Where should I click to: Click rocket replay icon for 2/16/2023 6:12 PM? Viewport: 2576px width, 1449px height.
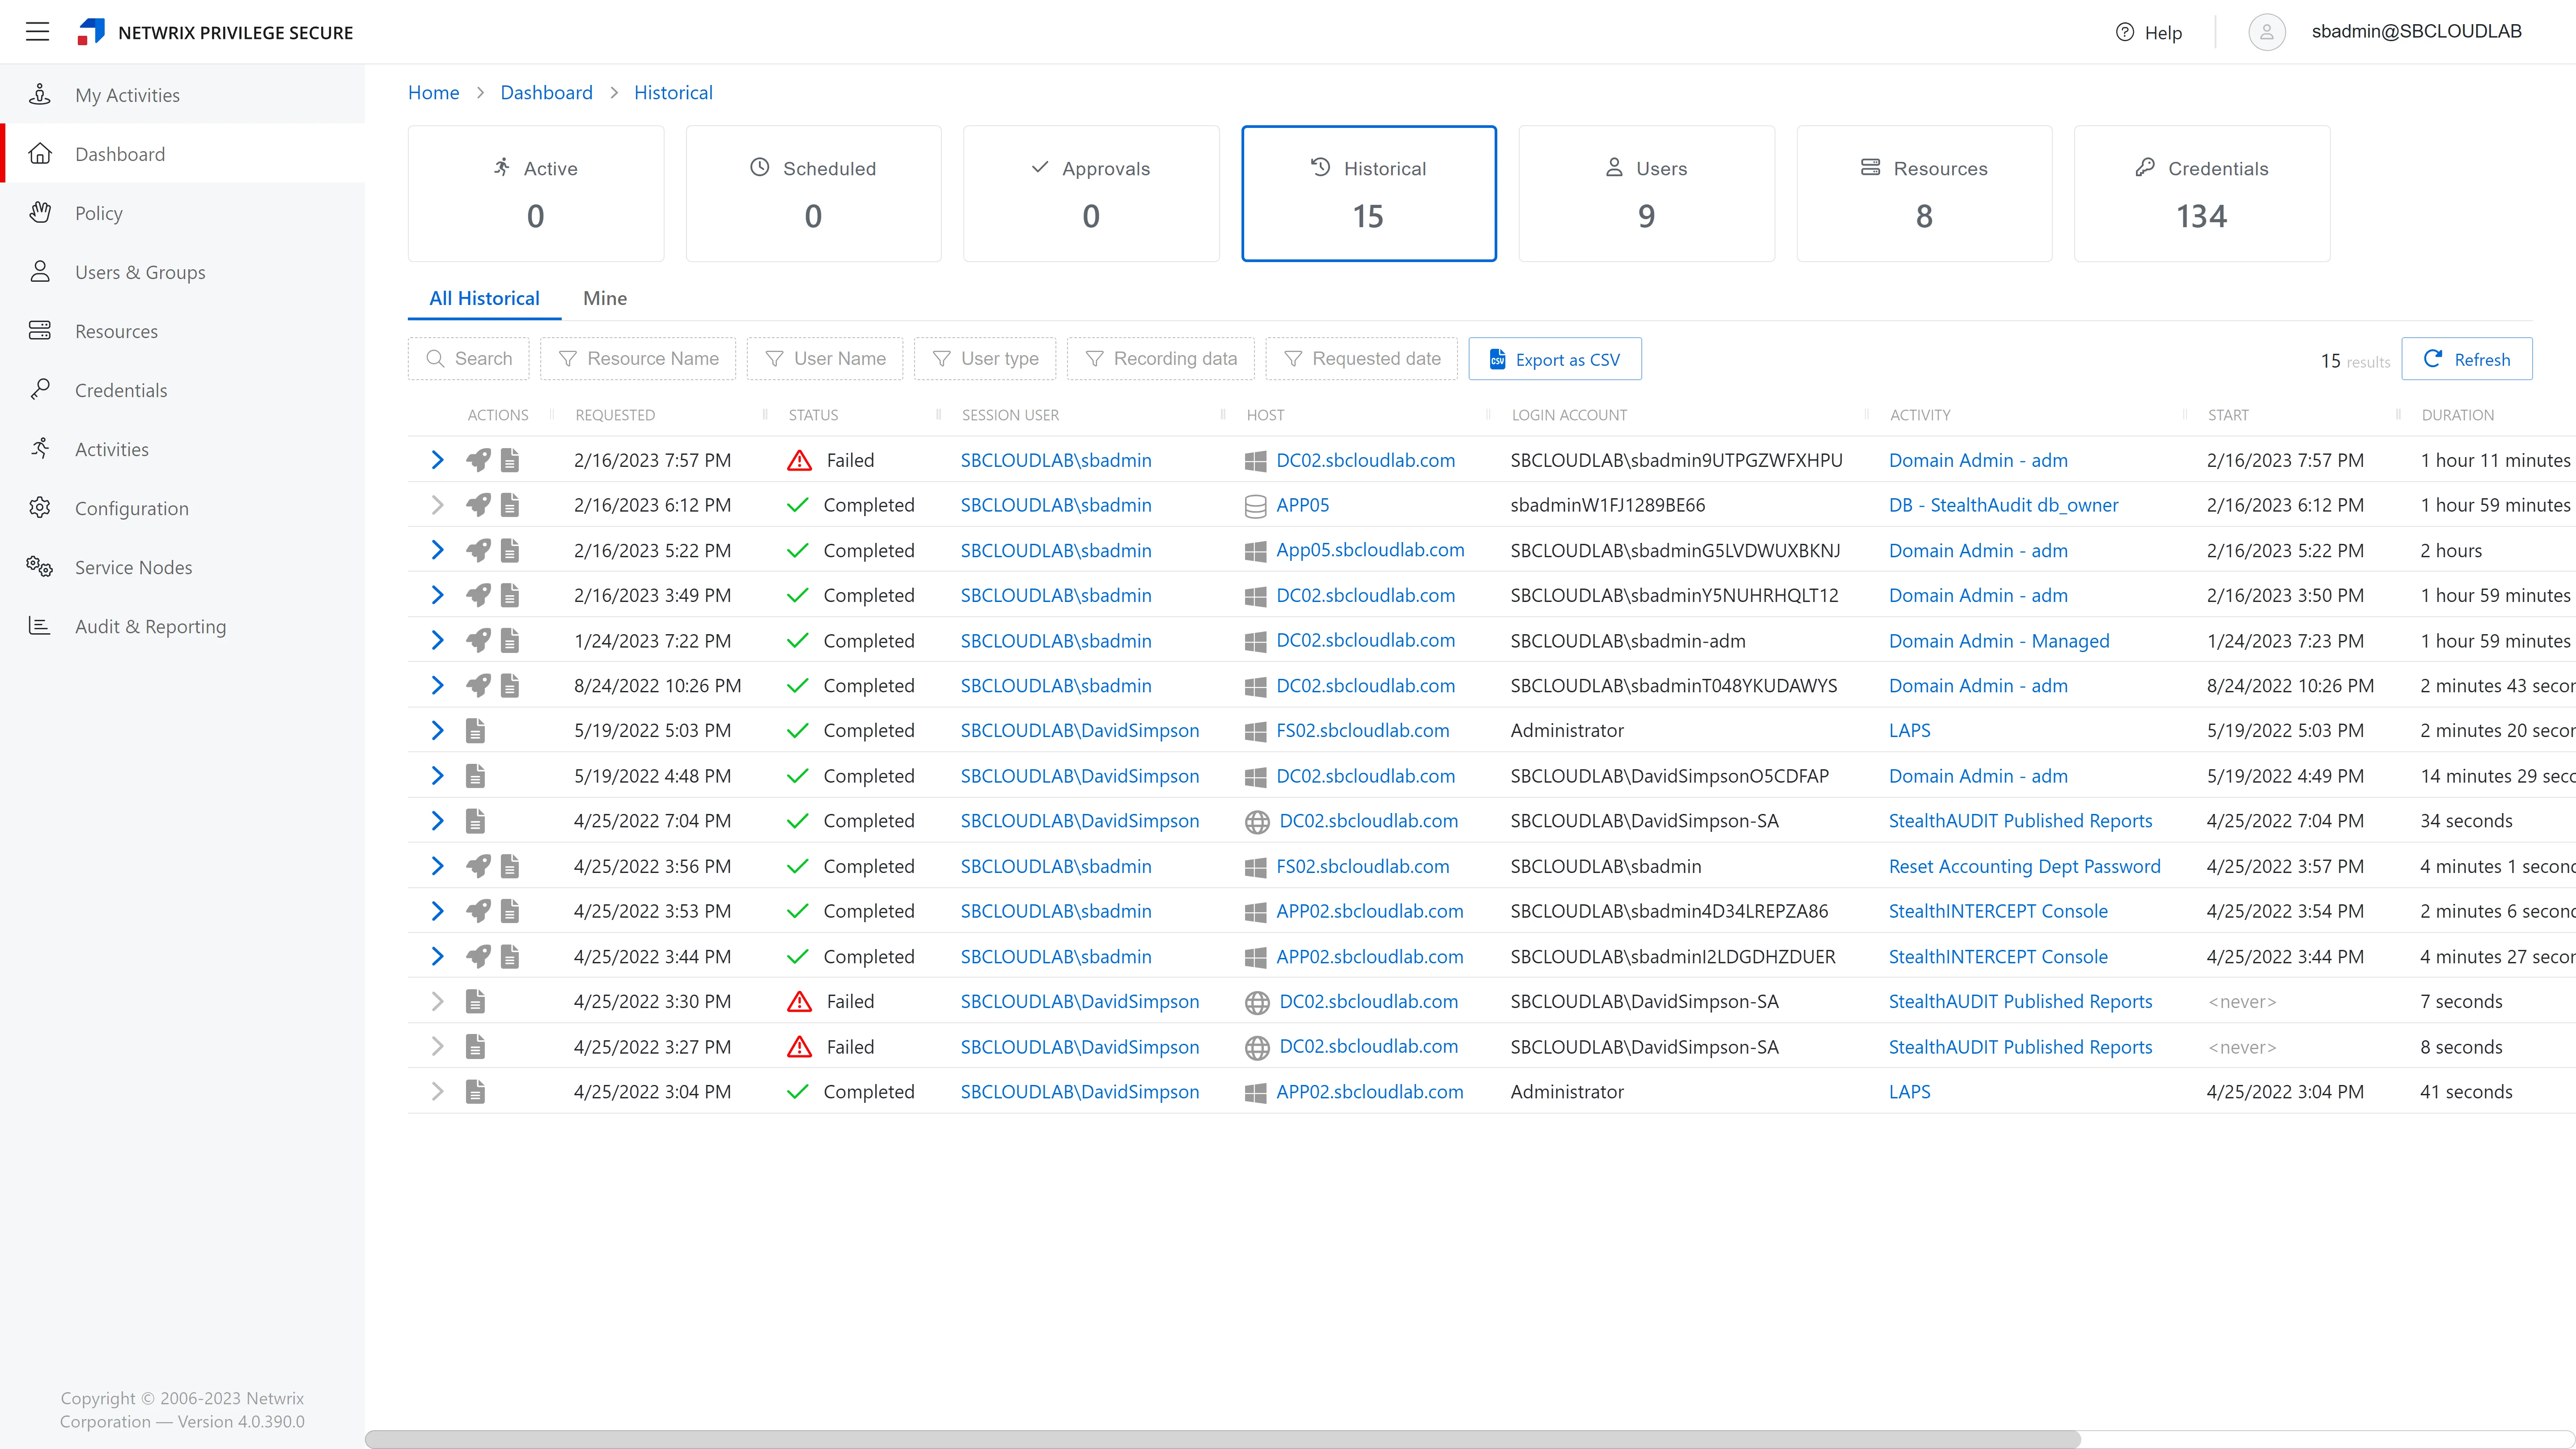478,505
